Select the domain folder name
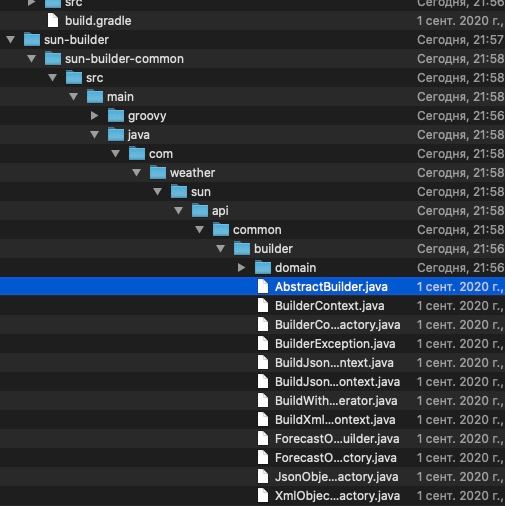This screenshot has height=506, width=505. [295, 268]
